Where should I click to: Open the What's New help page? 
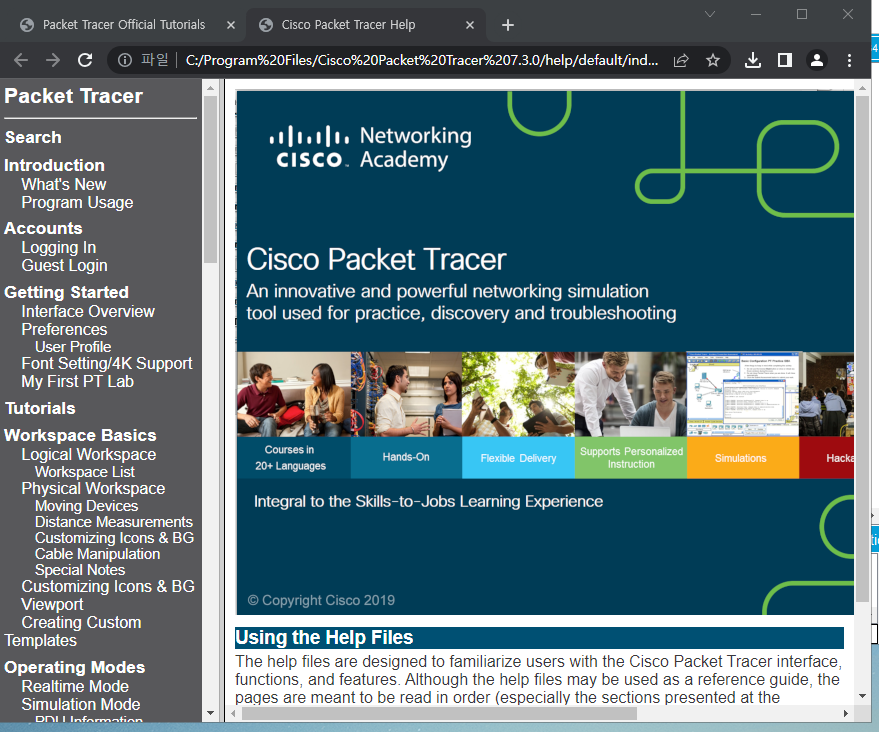pyautogui.click(x=64, y=185)
